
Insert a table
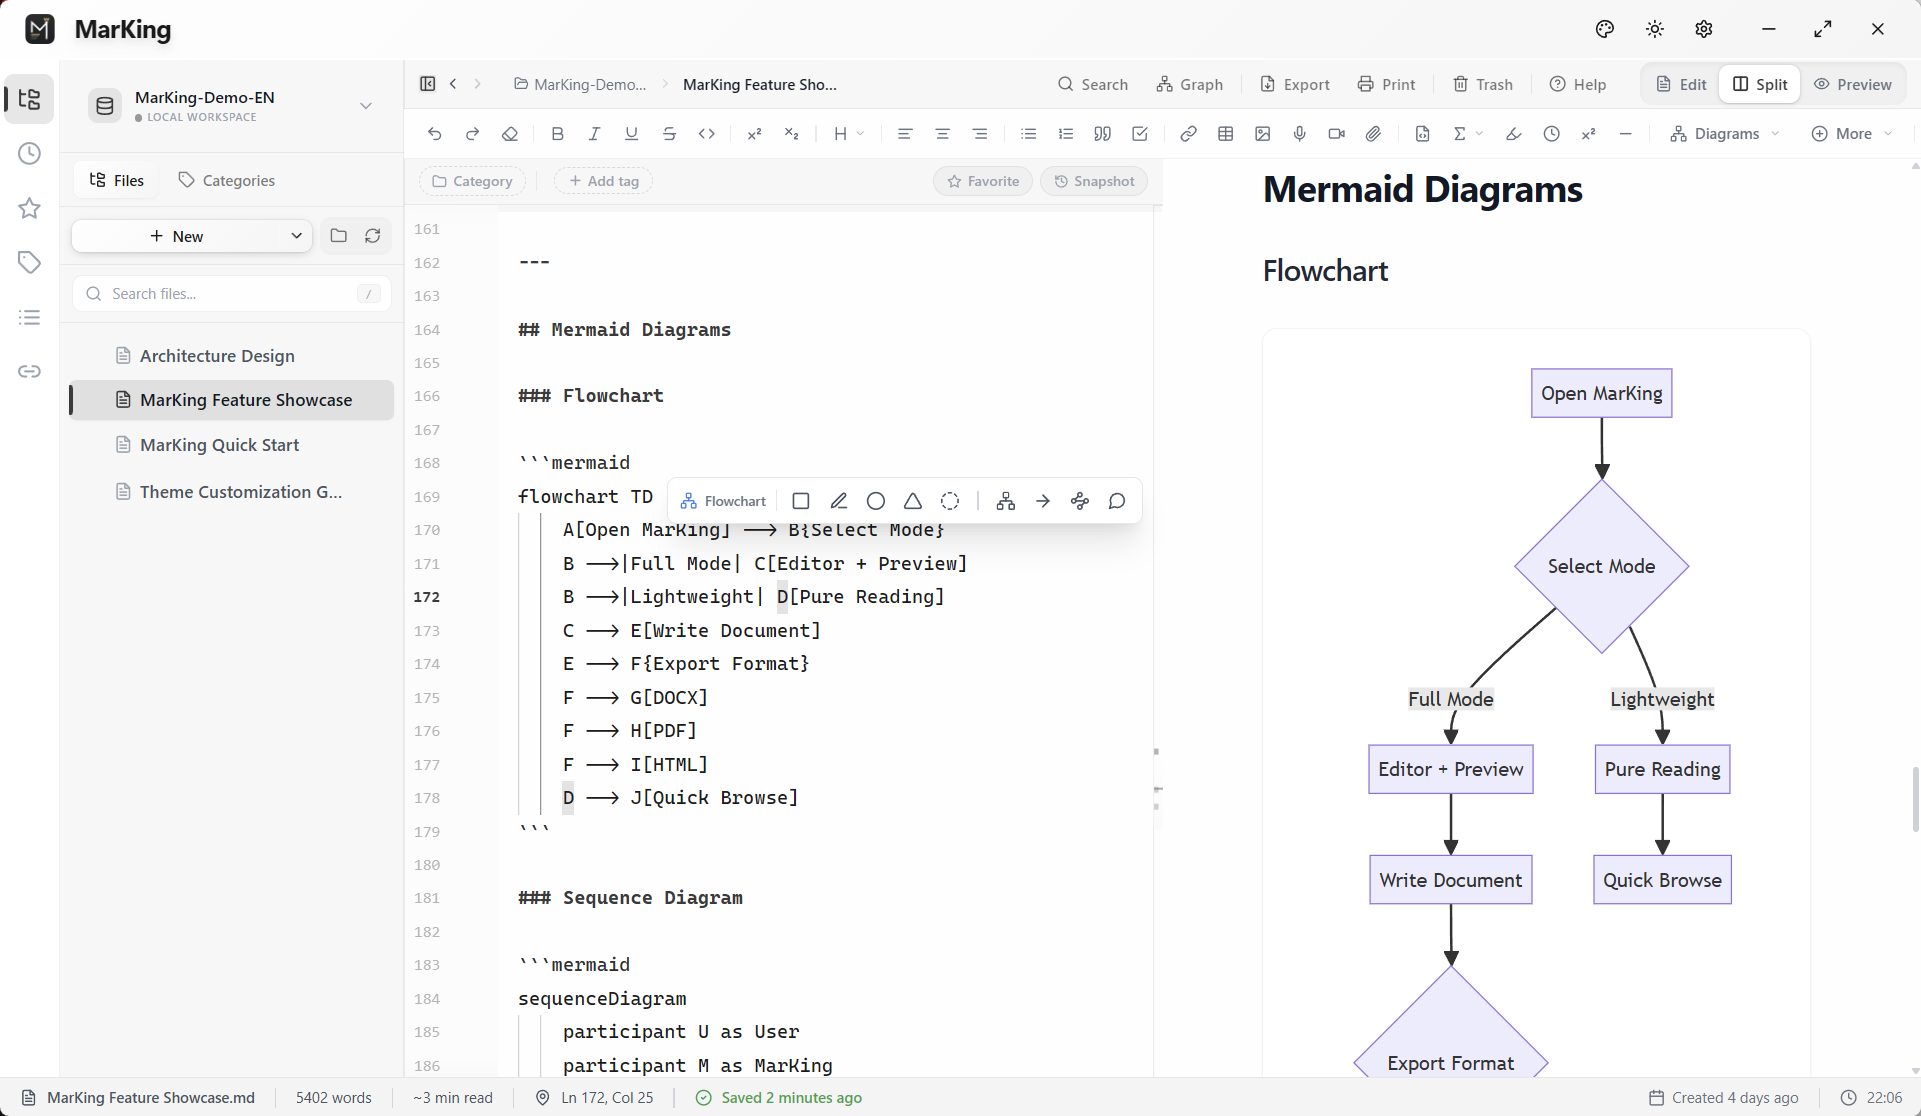[1225, 134]
